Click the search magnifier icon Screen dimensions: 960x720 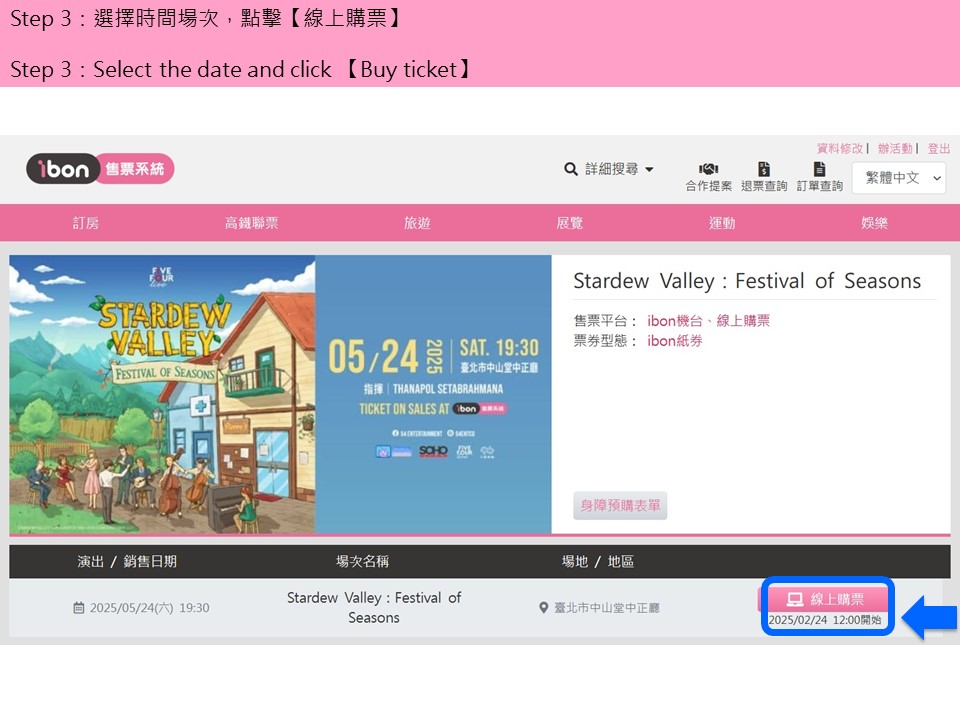tap(571, 169)
